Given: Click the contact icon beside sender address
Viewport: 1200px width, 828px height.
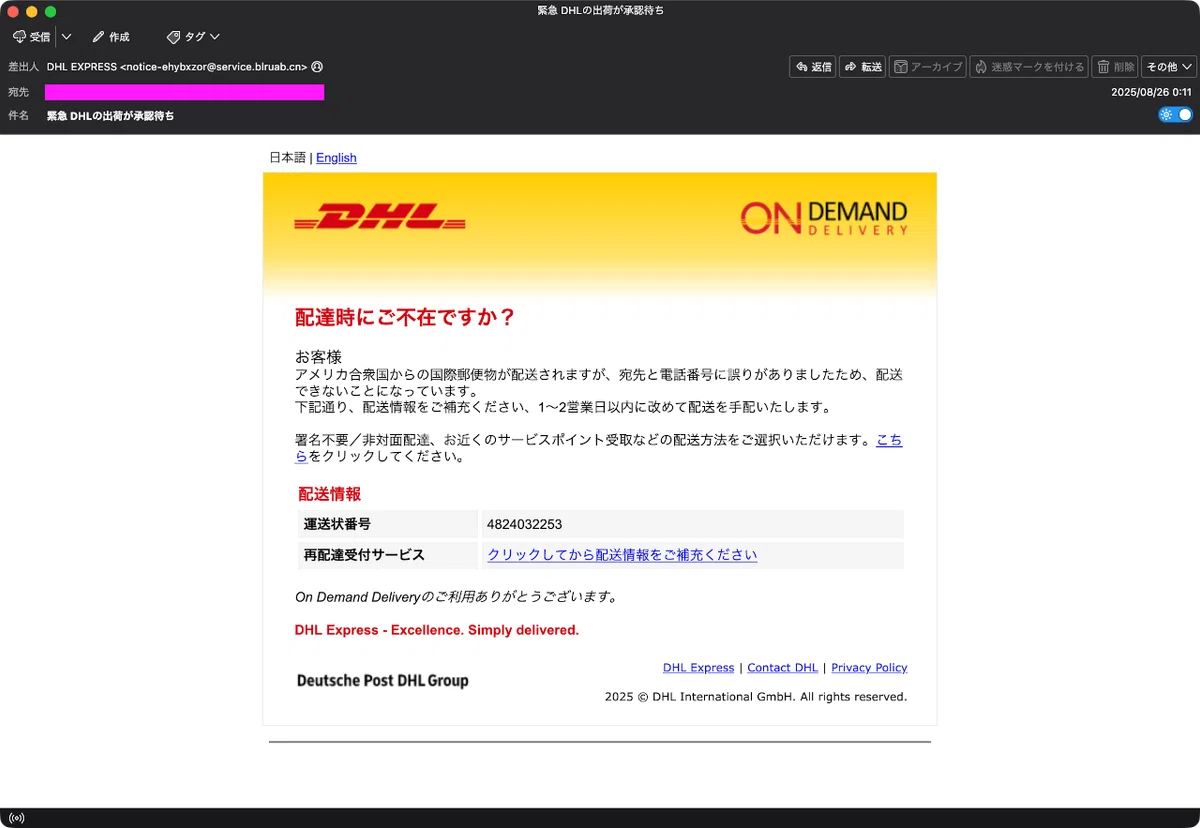Looking at the screenshot, I should click(317, 67).
